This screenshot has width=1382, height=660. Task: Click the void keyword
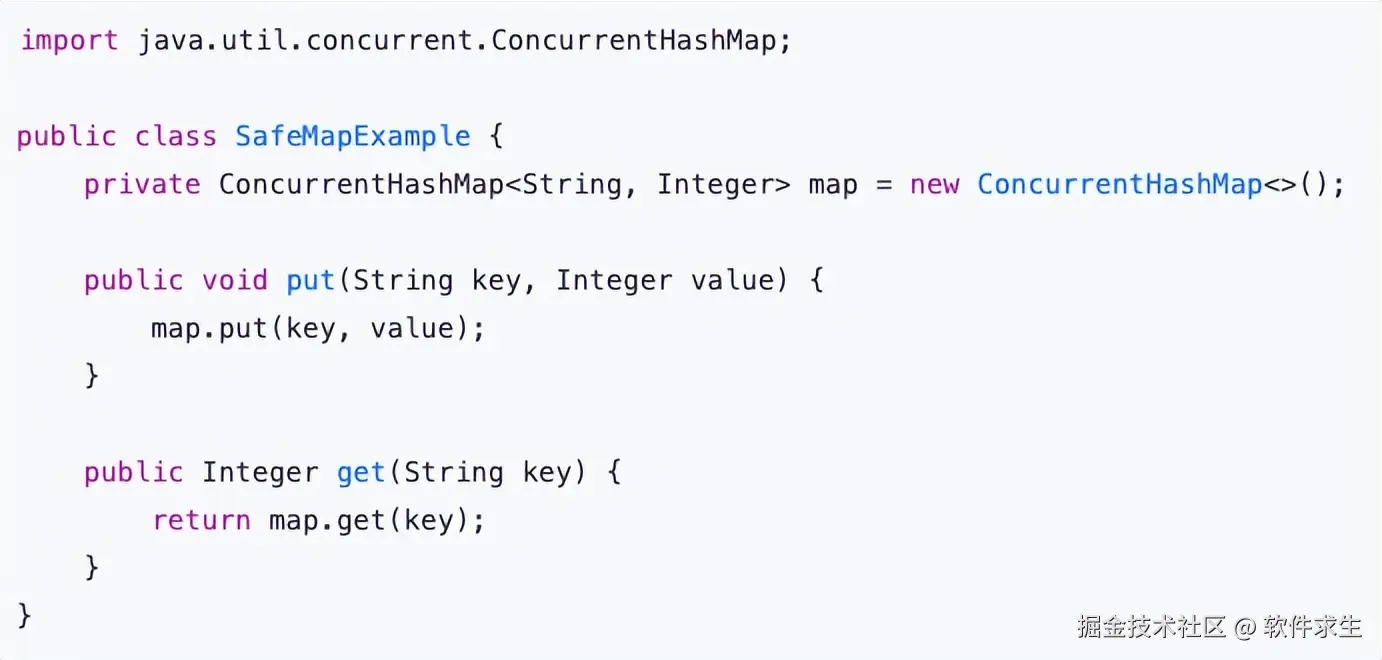pyautogui.click(x=235, y=281)
